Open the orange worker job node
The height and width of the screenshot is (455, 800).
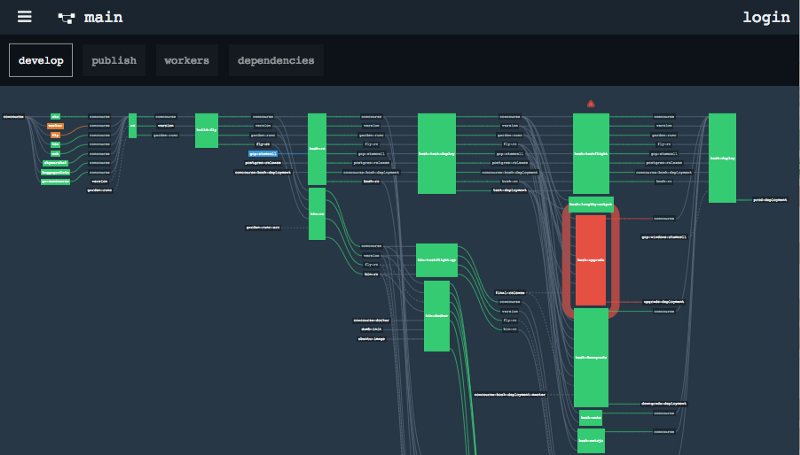[x=56, y=125]
